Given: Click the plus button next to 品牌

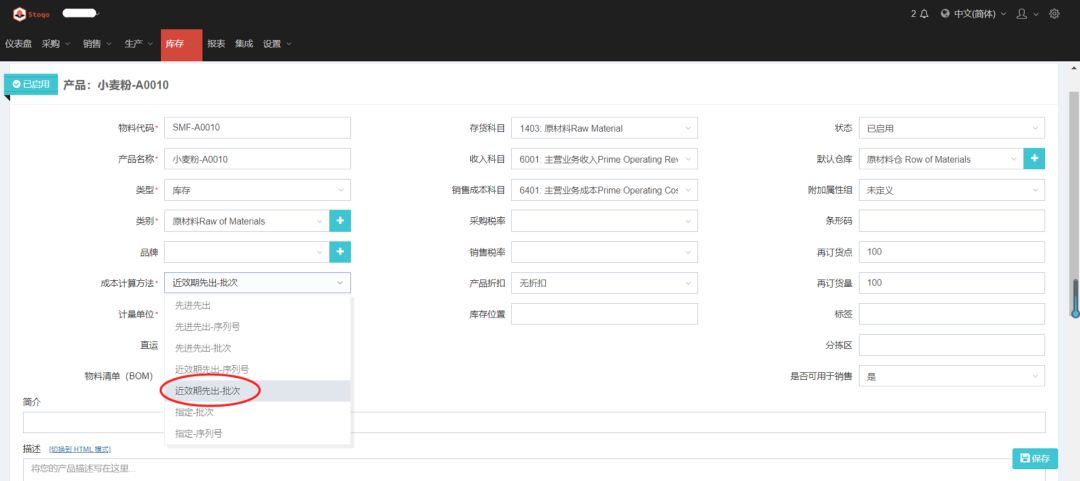Looking at the screenshot, I should point(340,252).
